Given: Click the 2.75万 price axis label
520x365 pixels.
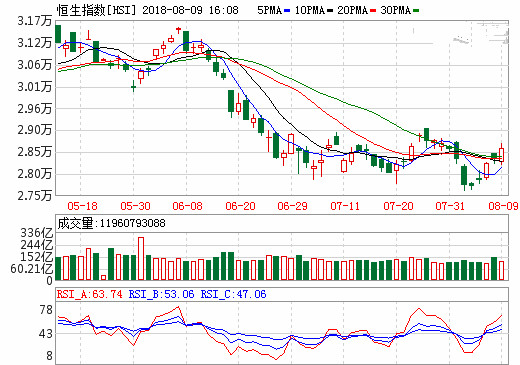Looking at the screenshot, I should coord(35,195).
